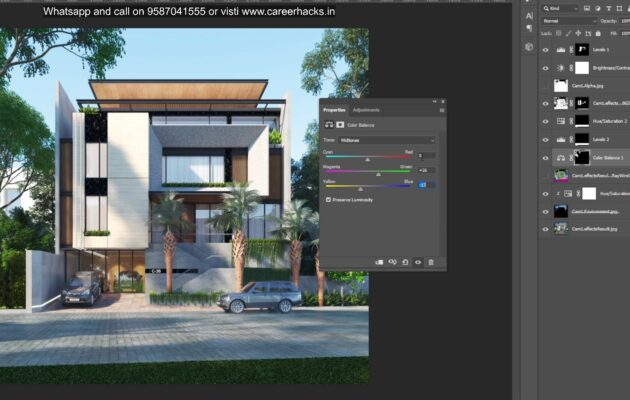
Task: Select the Properties tab
Action: (x=334, y=109)
